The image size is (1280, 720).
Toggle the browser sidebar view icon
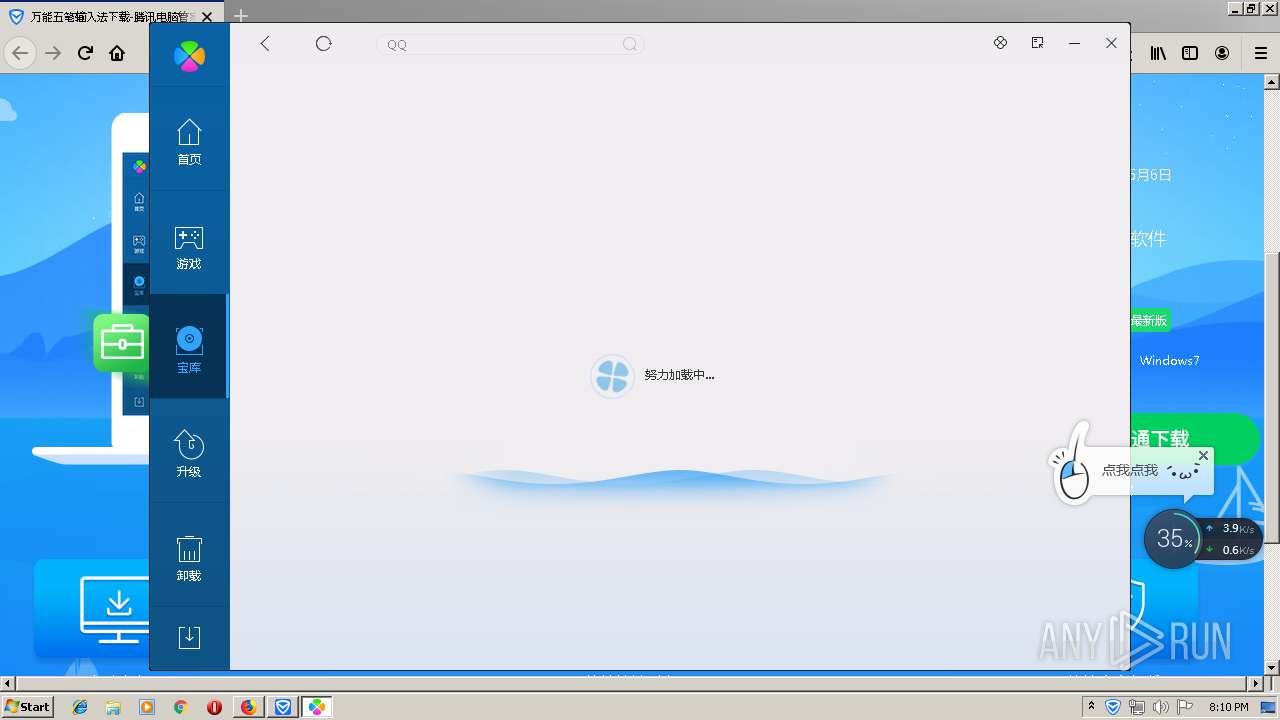coord(1190,53)
